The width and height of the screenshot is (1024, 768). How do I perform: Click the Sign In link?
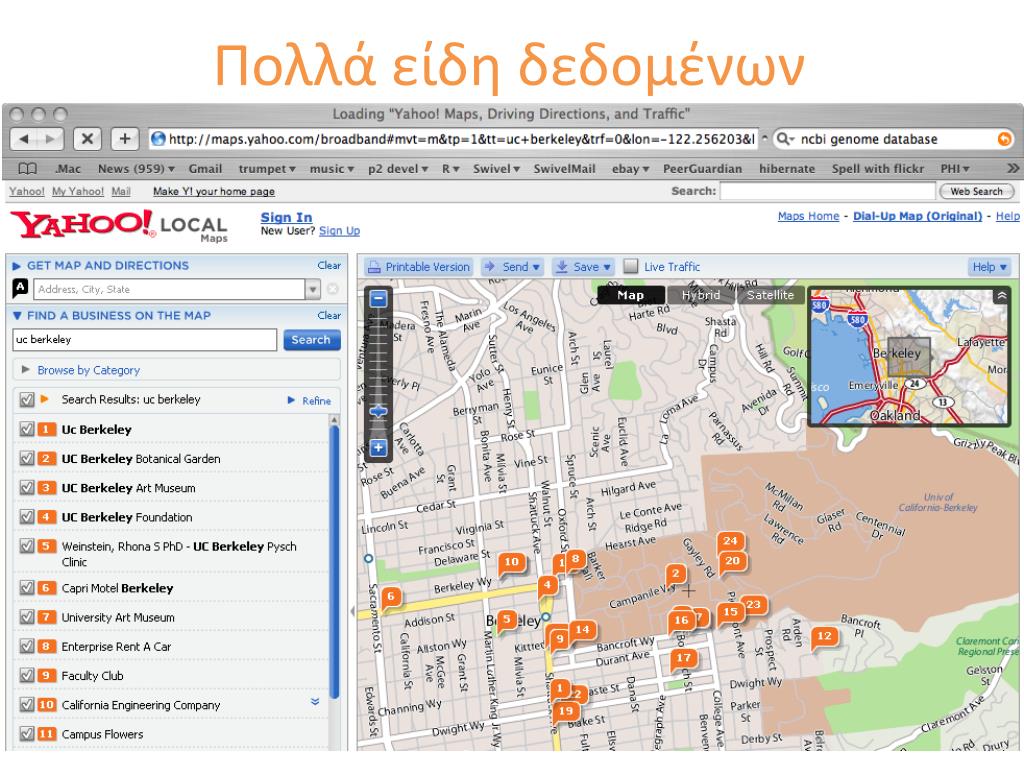tap(286, 217)
